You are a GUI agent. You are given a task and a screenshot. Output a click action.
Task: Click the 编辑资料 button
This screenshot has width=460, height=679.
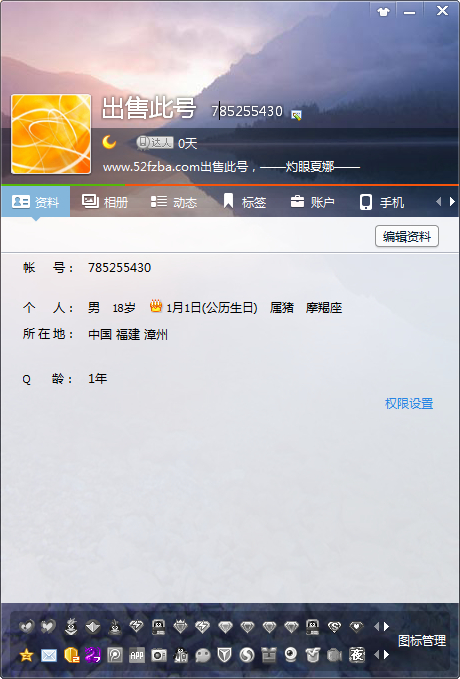pos(407,236)
